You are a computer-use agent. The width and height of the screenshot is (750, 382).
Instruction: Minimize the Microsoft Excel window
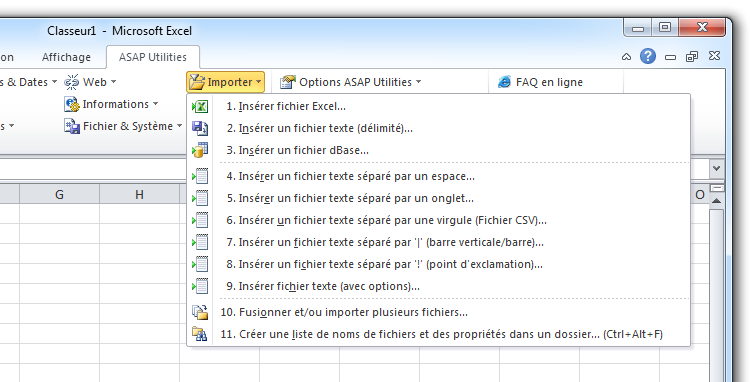(x=638, y=28)
